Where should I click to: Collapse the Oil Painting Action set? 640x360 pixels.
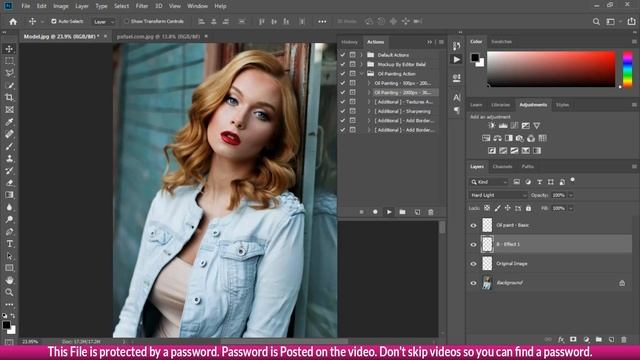coord(361,73)
